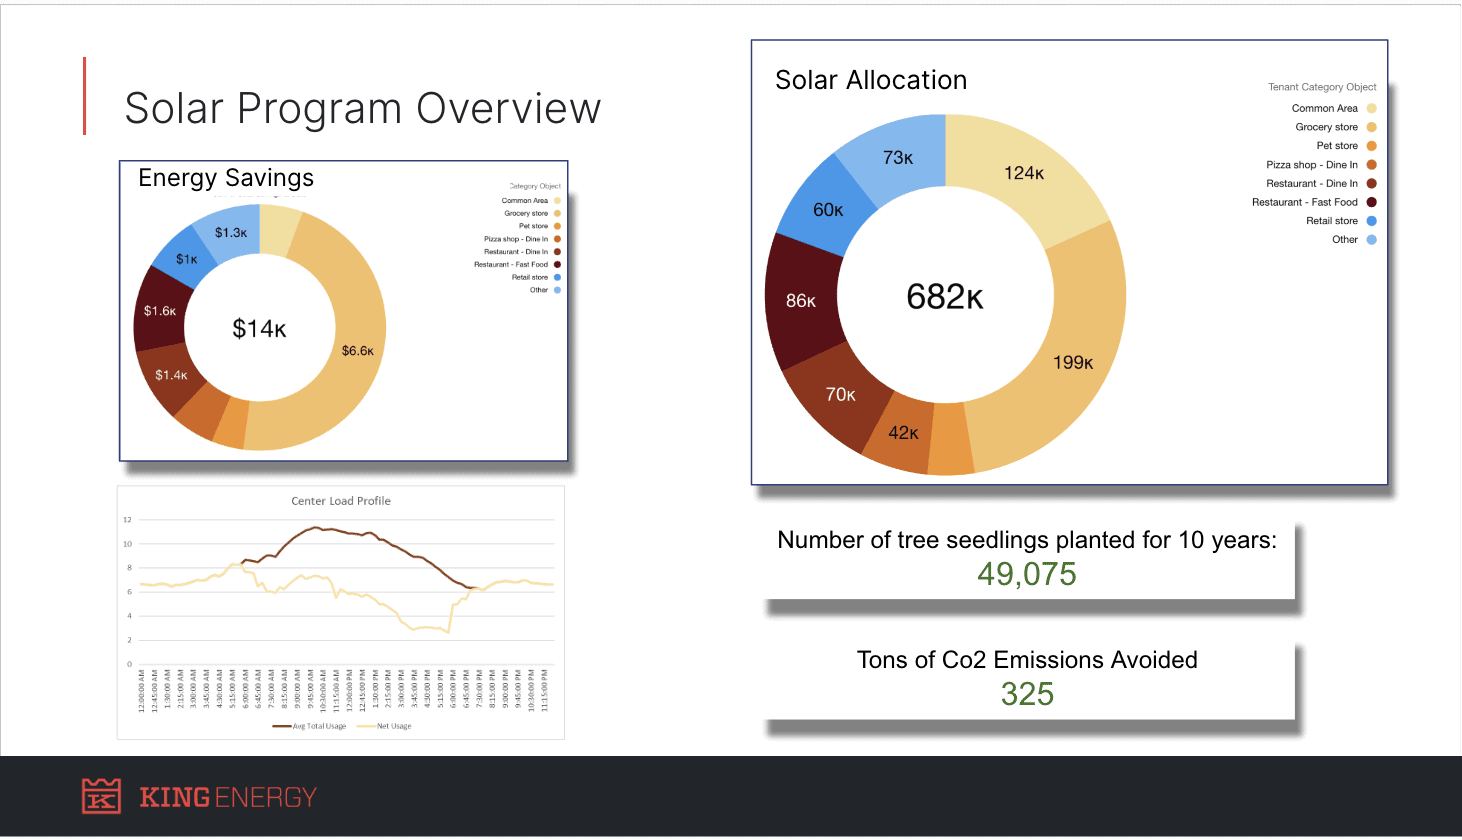Click the Pet store legend marker in Energy Savings

tap(557, 226)
